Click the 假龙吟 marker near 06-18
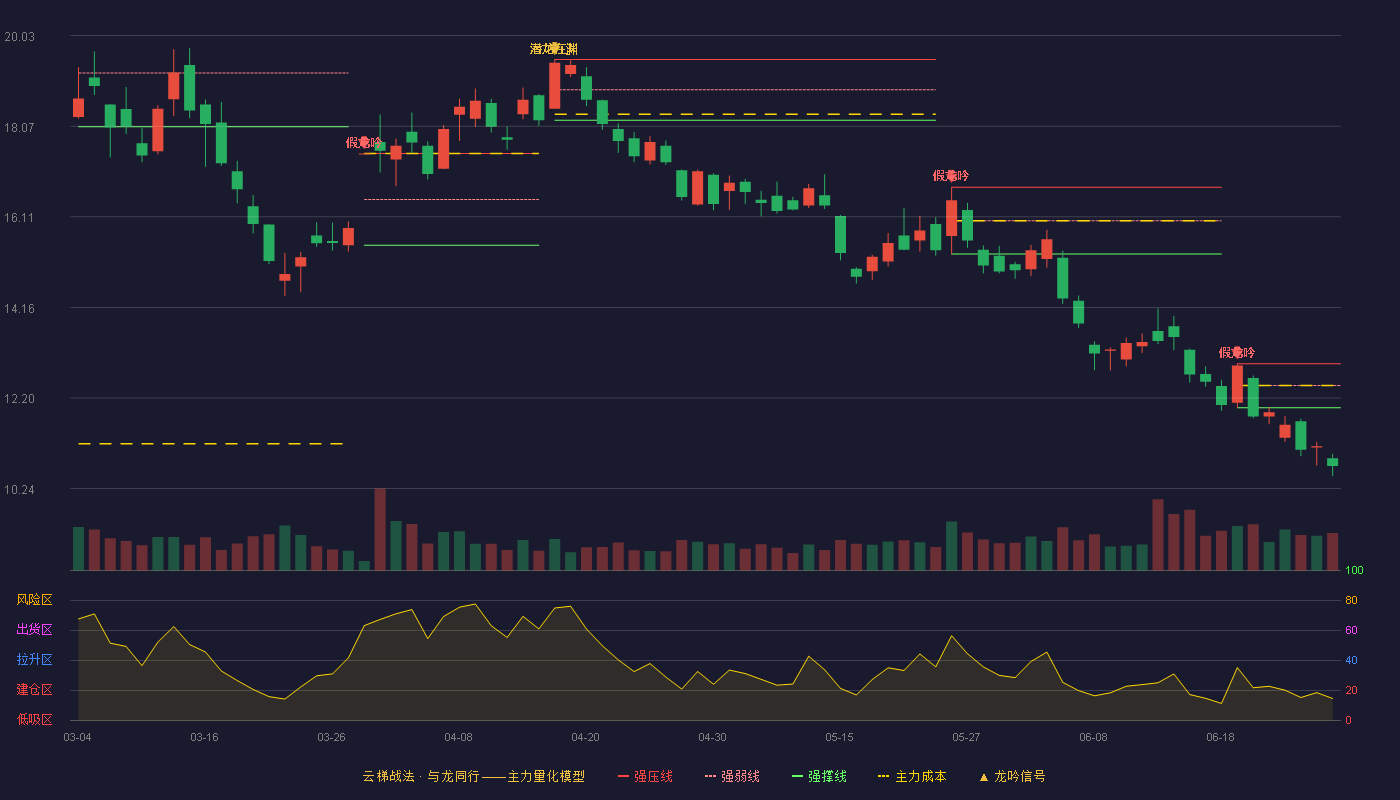The image size is (1400, 800). pyautogui.click(x=1237, y=352)
